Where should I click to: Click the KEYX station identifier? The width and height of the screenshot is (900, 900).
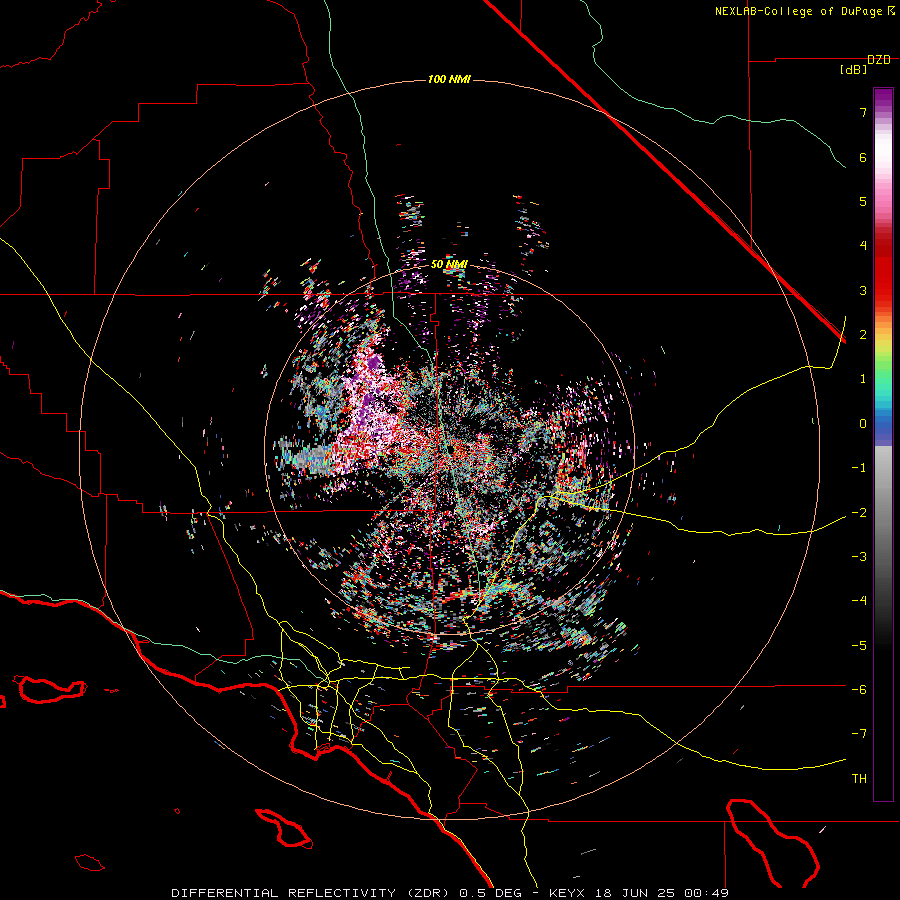[x=568, y=893]
